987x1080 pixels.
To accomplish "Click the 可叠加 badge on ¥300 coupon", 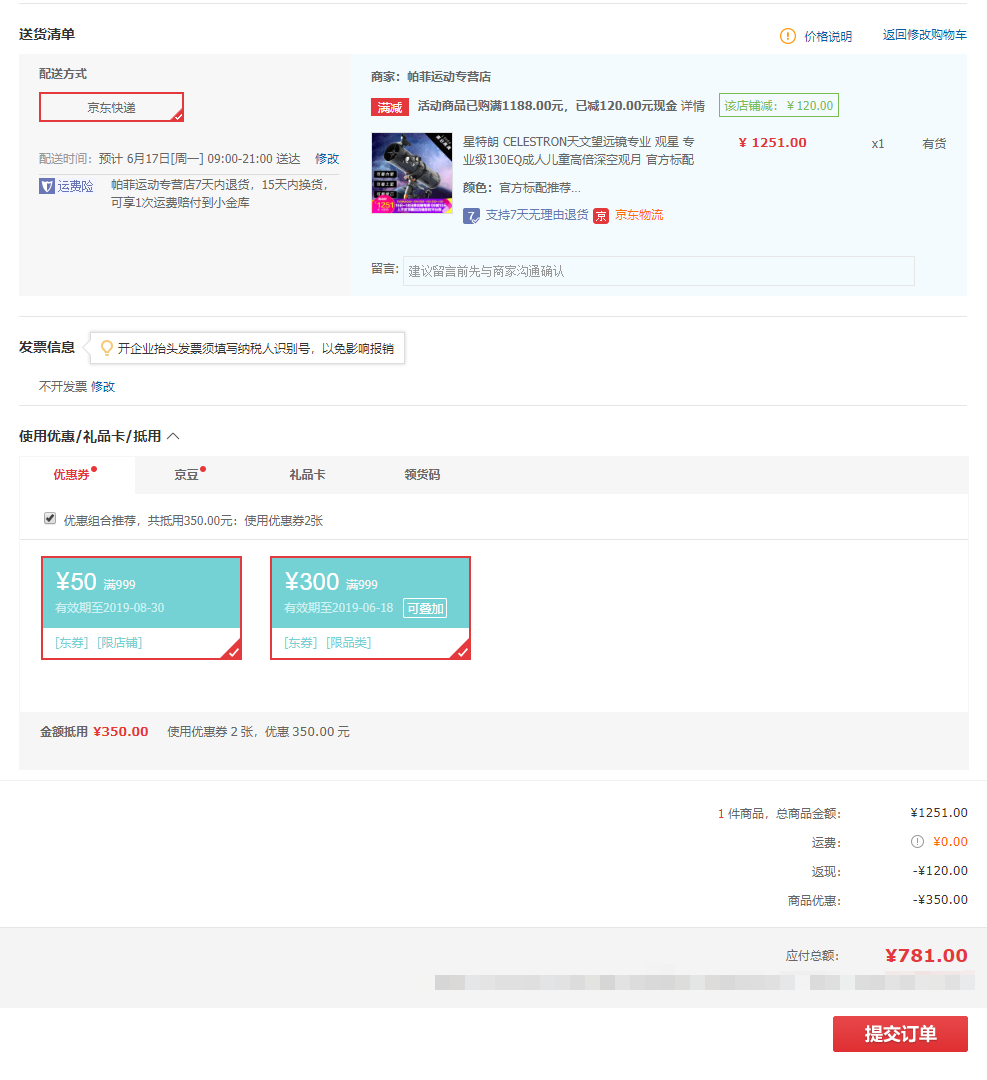I will 425,608.
